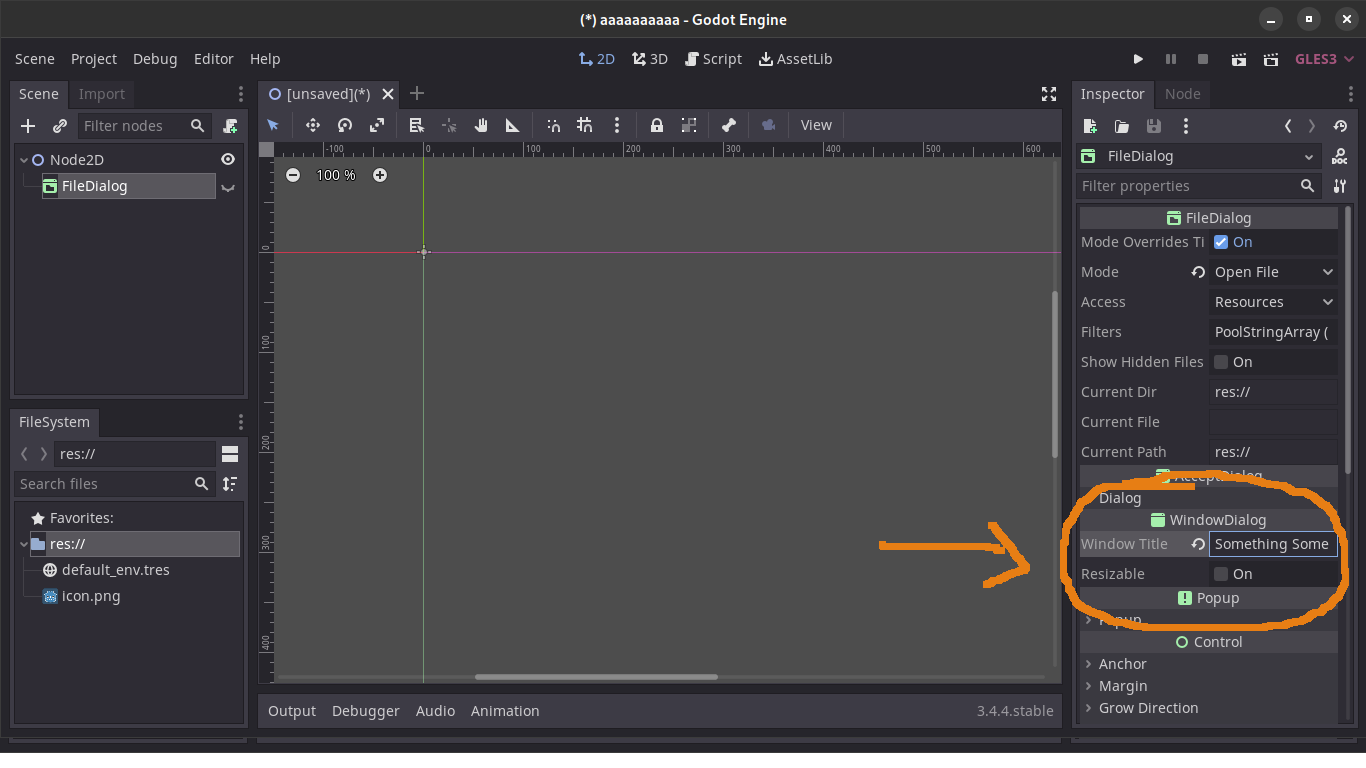1366x768 pixels.
Task: Play a custom scene
Action: click(1271, 59)
